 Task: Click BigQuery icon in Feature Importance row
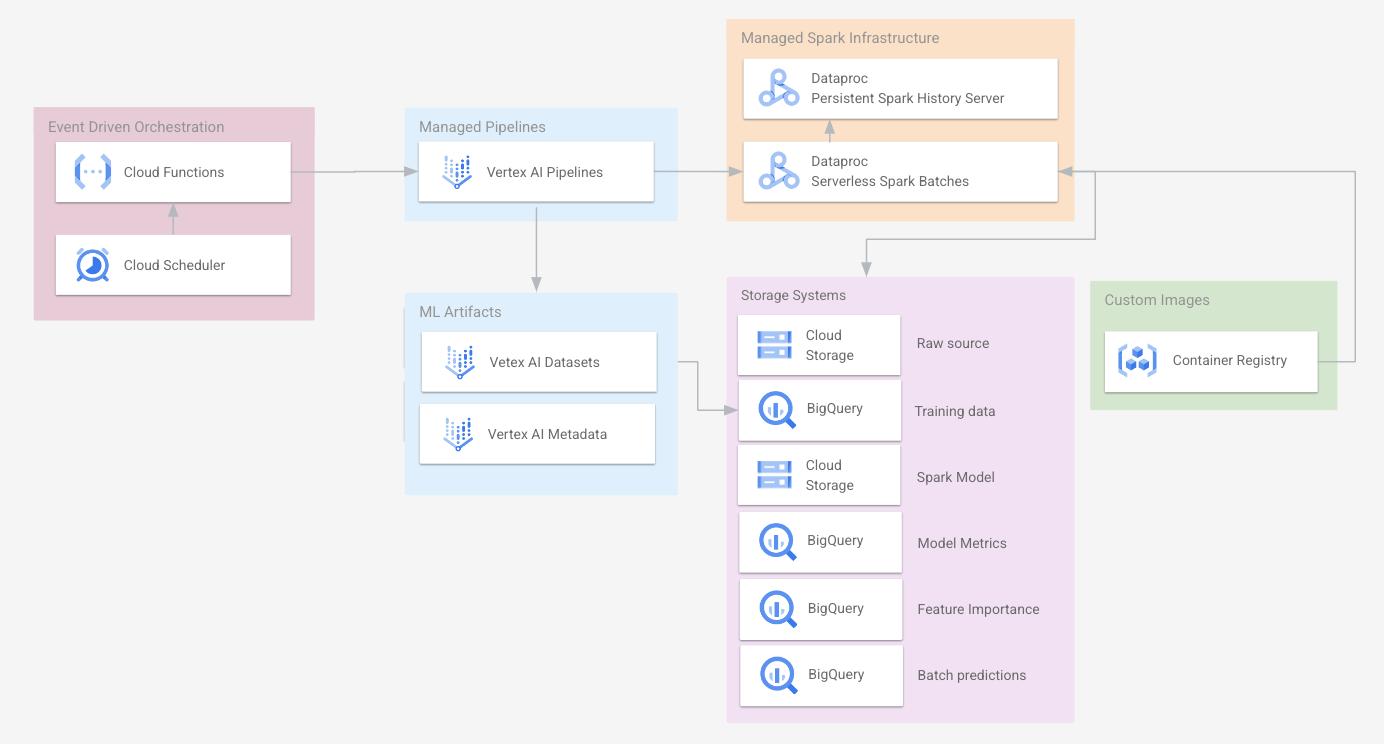[778, 609]
